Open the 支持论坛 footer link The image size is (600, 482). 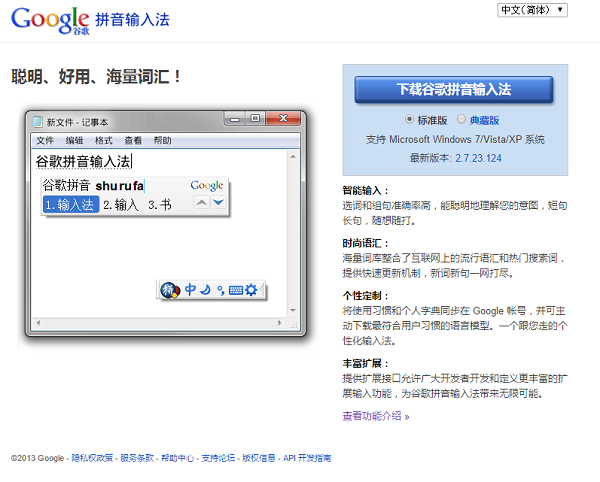pos(218,458)
